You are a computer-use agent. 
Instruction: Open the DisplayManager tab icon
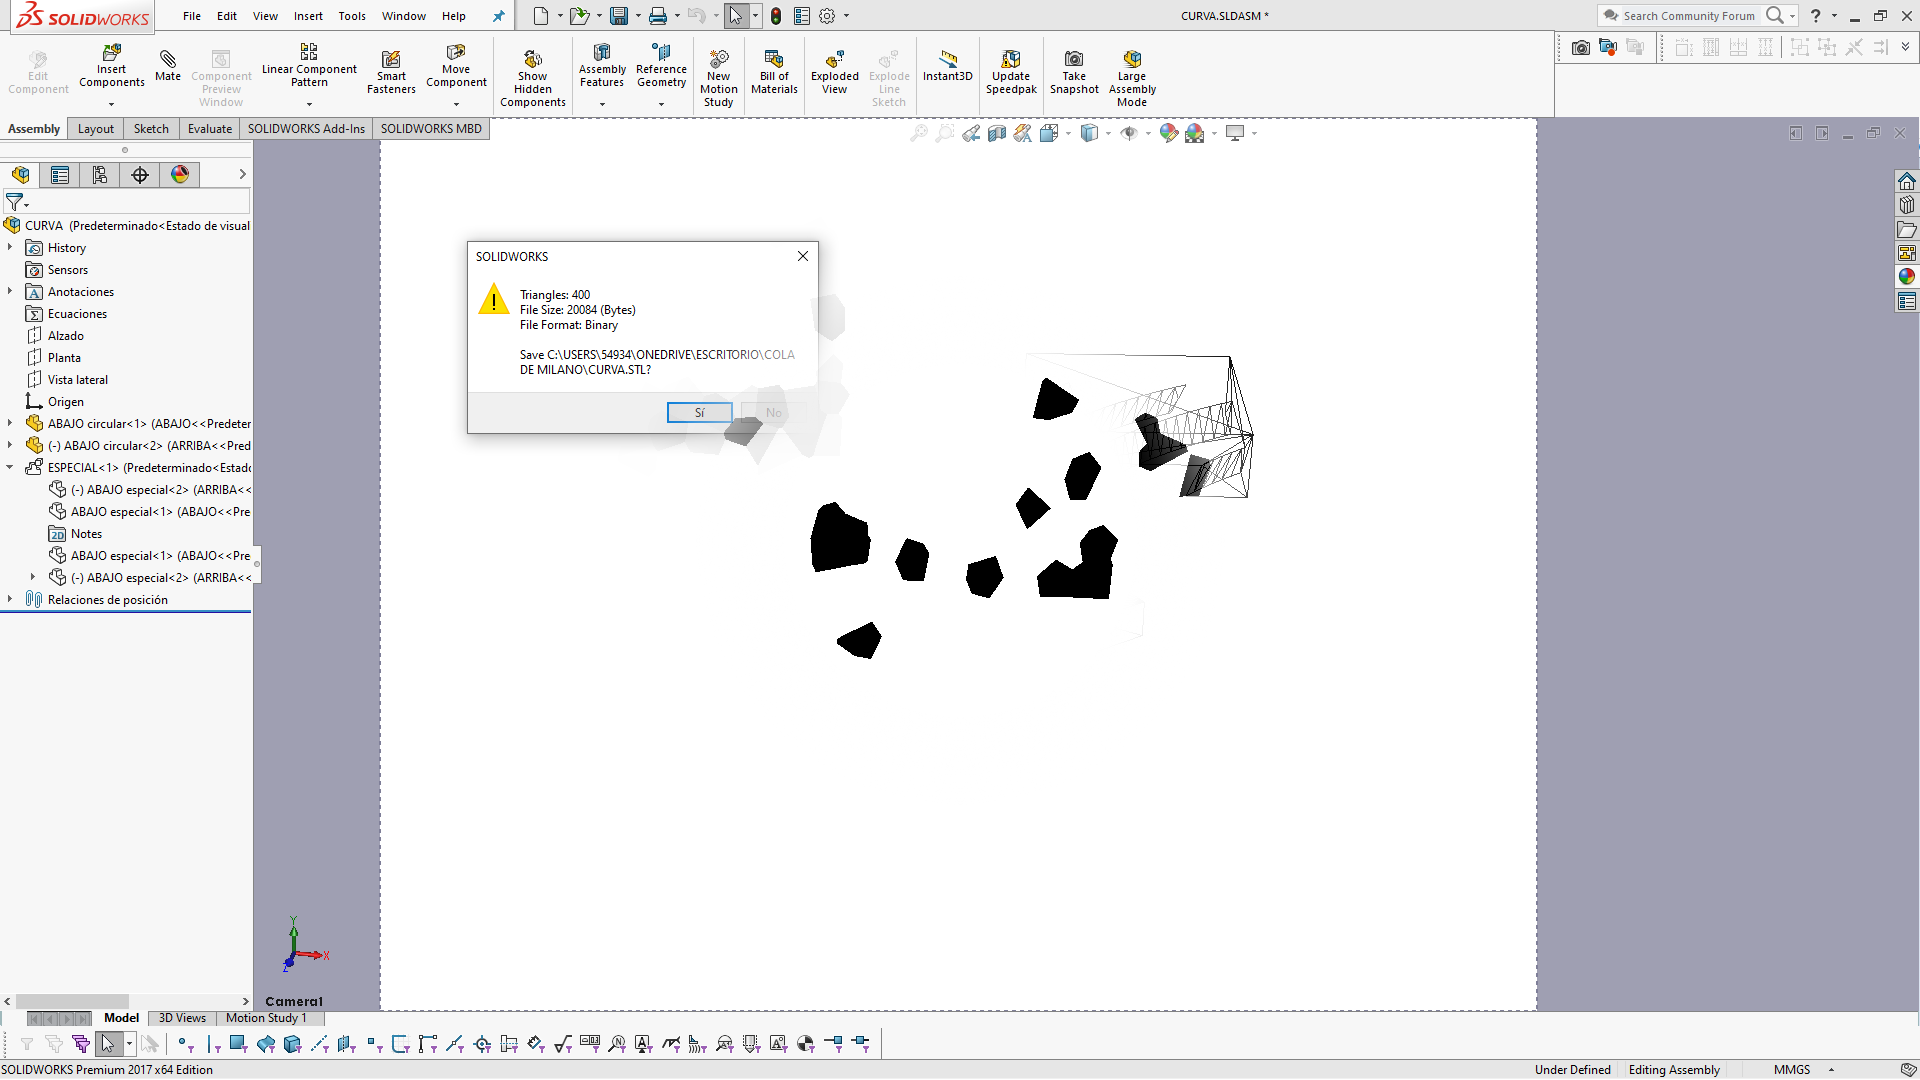tap(180, 175)
